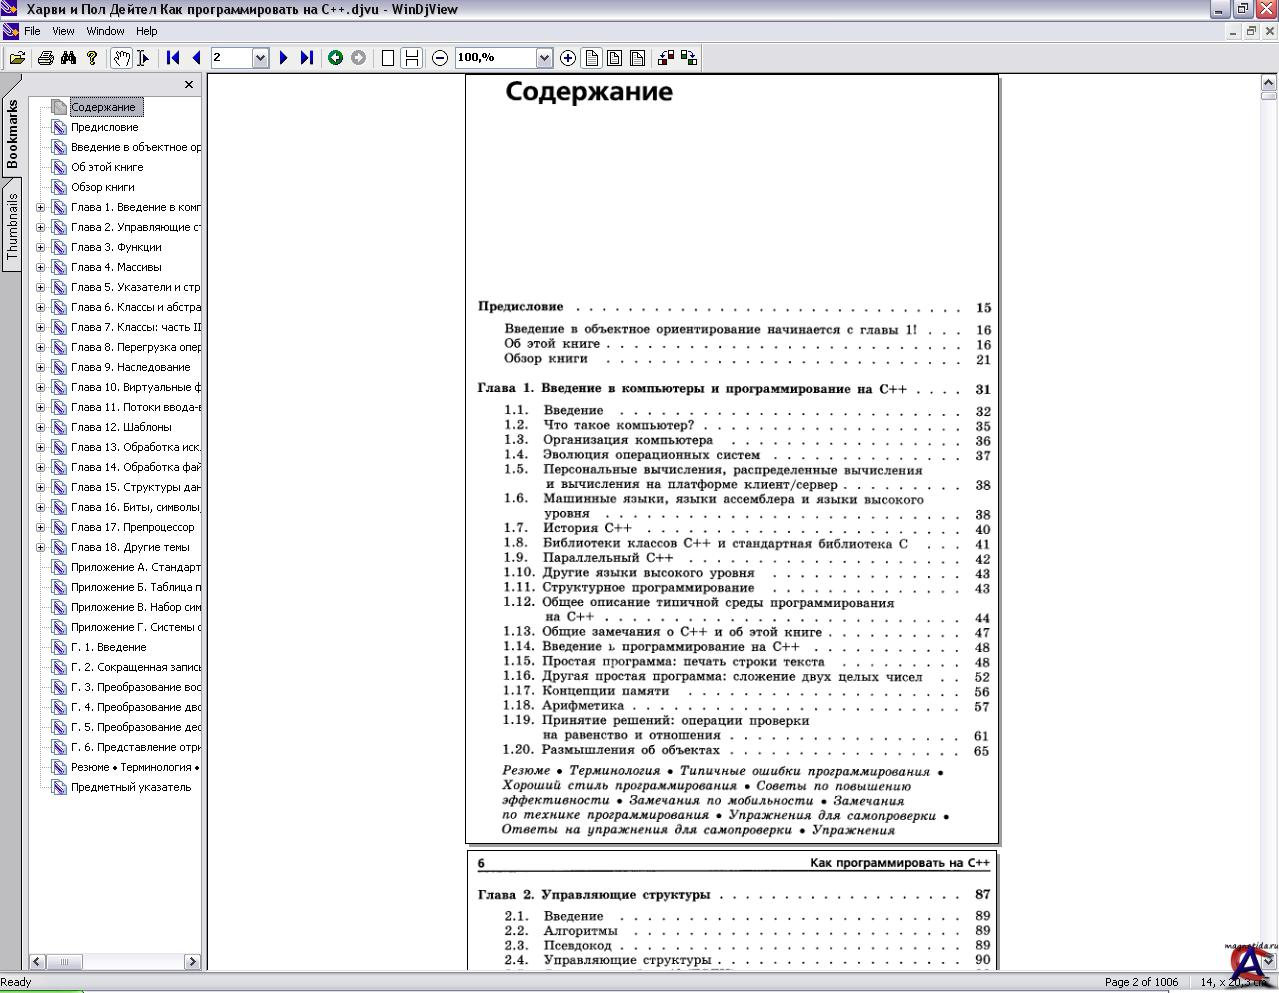The width and height of the screenshot is (1279, 993).
Task: Click the Print icon in toolbar
Action: click(x=45, y=58)
